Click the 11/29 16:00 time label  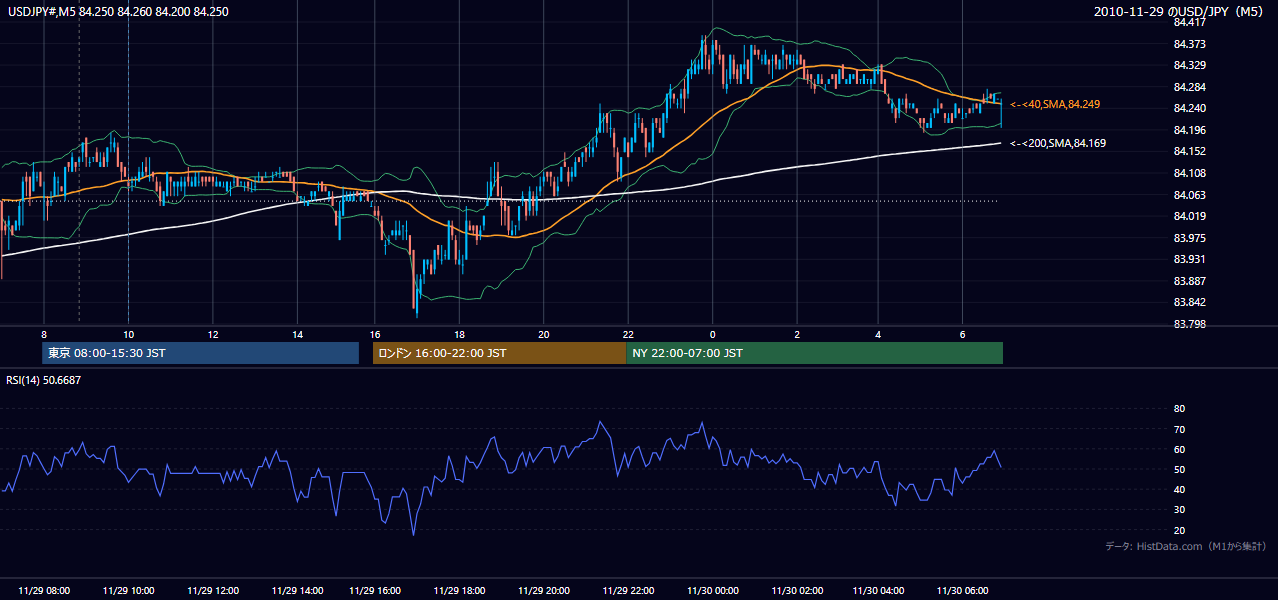click(x=375, y=591)
